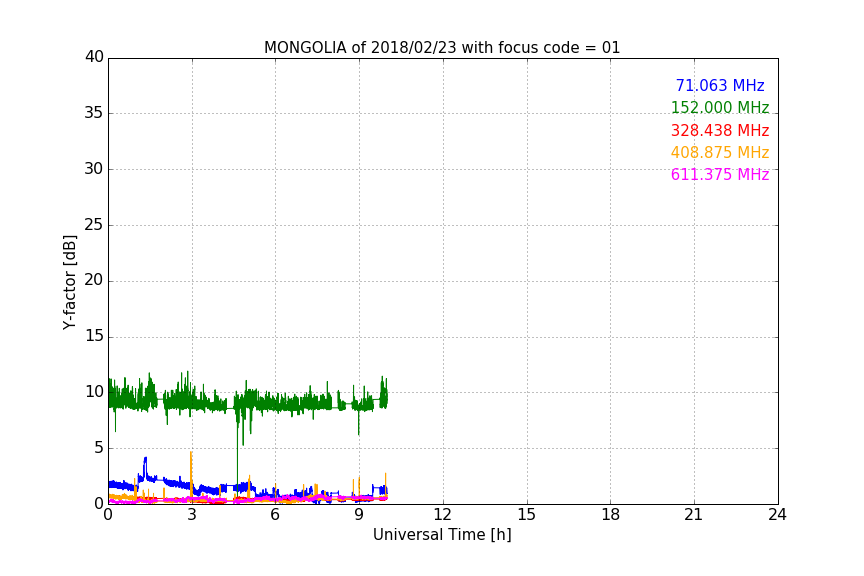Click the x-axis tick label 18

pyautogui.click(x=610, y=515)
